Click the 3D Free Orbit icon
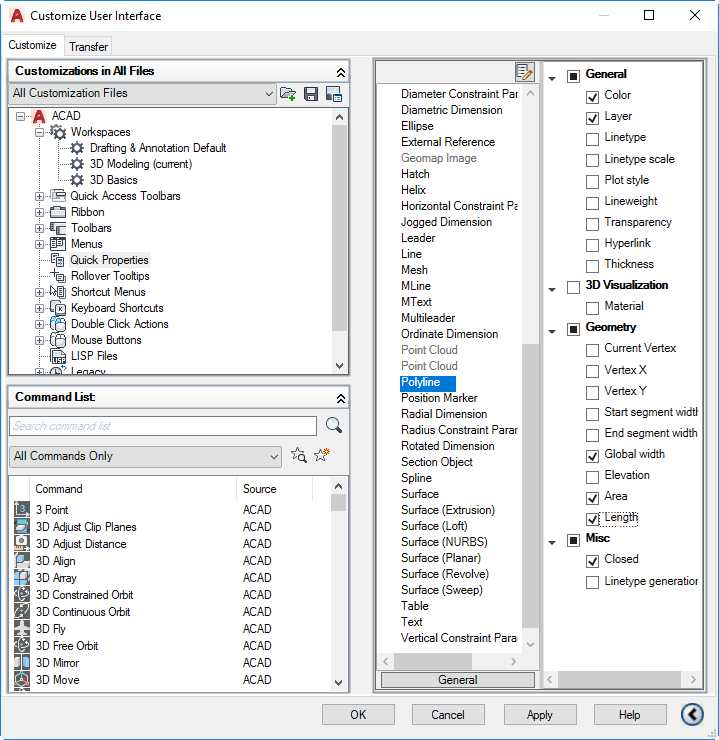The height and width of the screenshot is (740, 719). tap(22, 645)
